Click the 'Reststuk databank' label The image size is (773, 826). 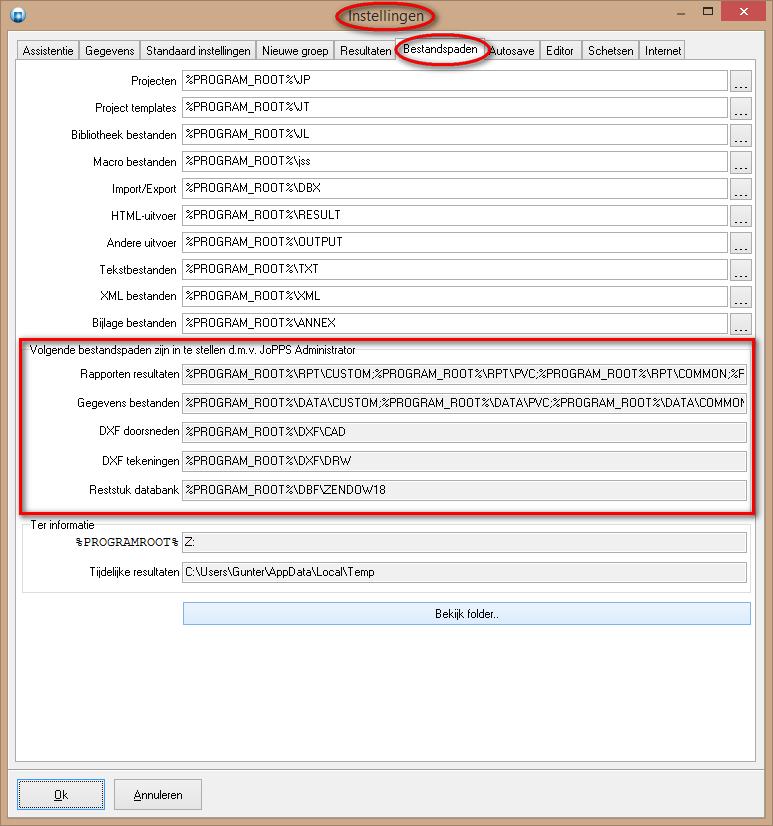click(x=134, y=490)
